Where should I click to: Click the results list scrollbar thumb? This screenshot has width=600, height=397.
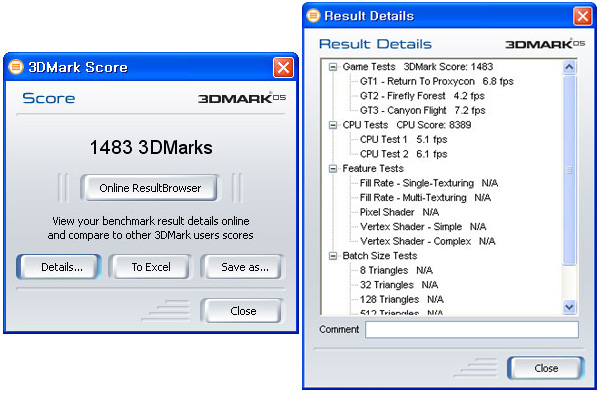tap(569, 170)
